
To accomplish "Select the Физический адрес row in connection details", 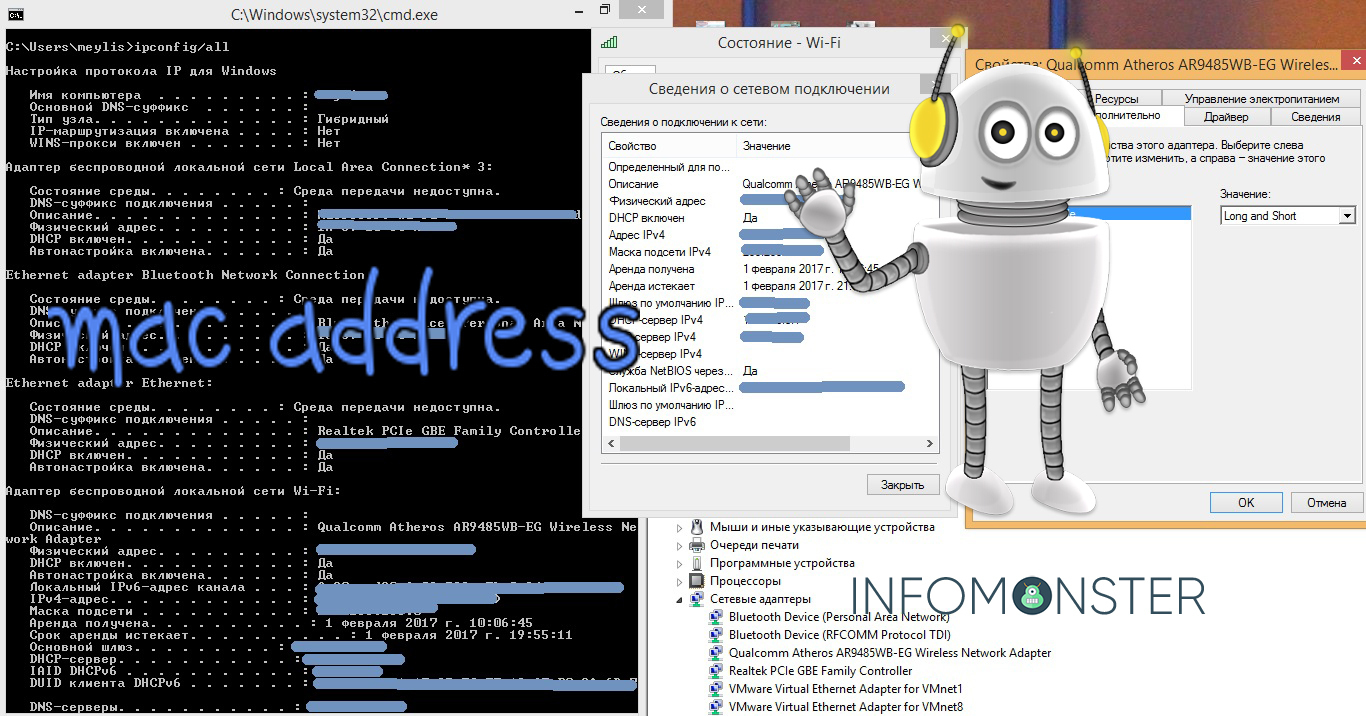I will click(769, 201).
